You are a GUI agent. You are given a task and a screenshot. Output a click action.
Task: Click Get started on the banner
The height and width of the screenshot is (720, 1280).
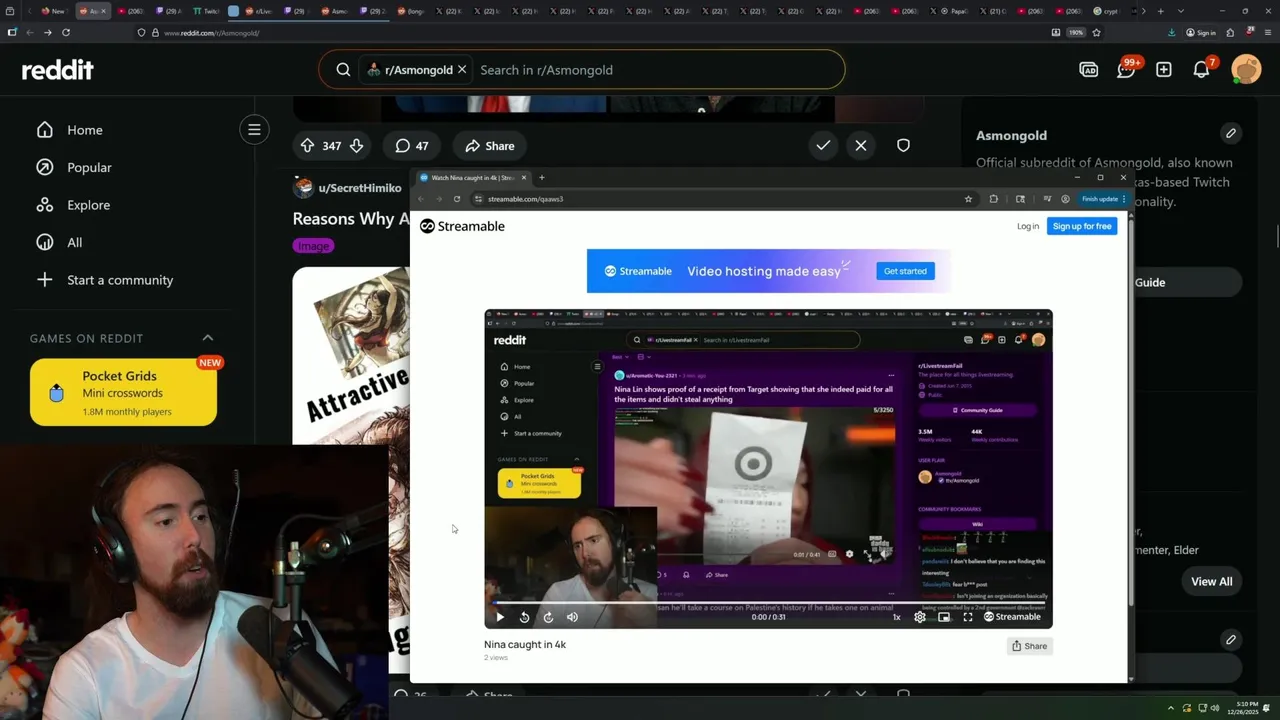pyautogui.click(x=905, y=271)
